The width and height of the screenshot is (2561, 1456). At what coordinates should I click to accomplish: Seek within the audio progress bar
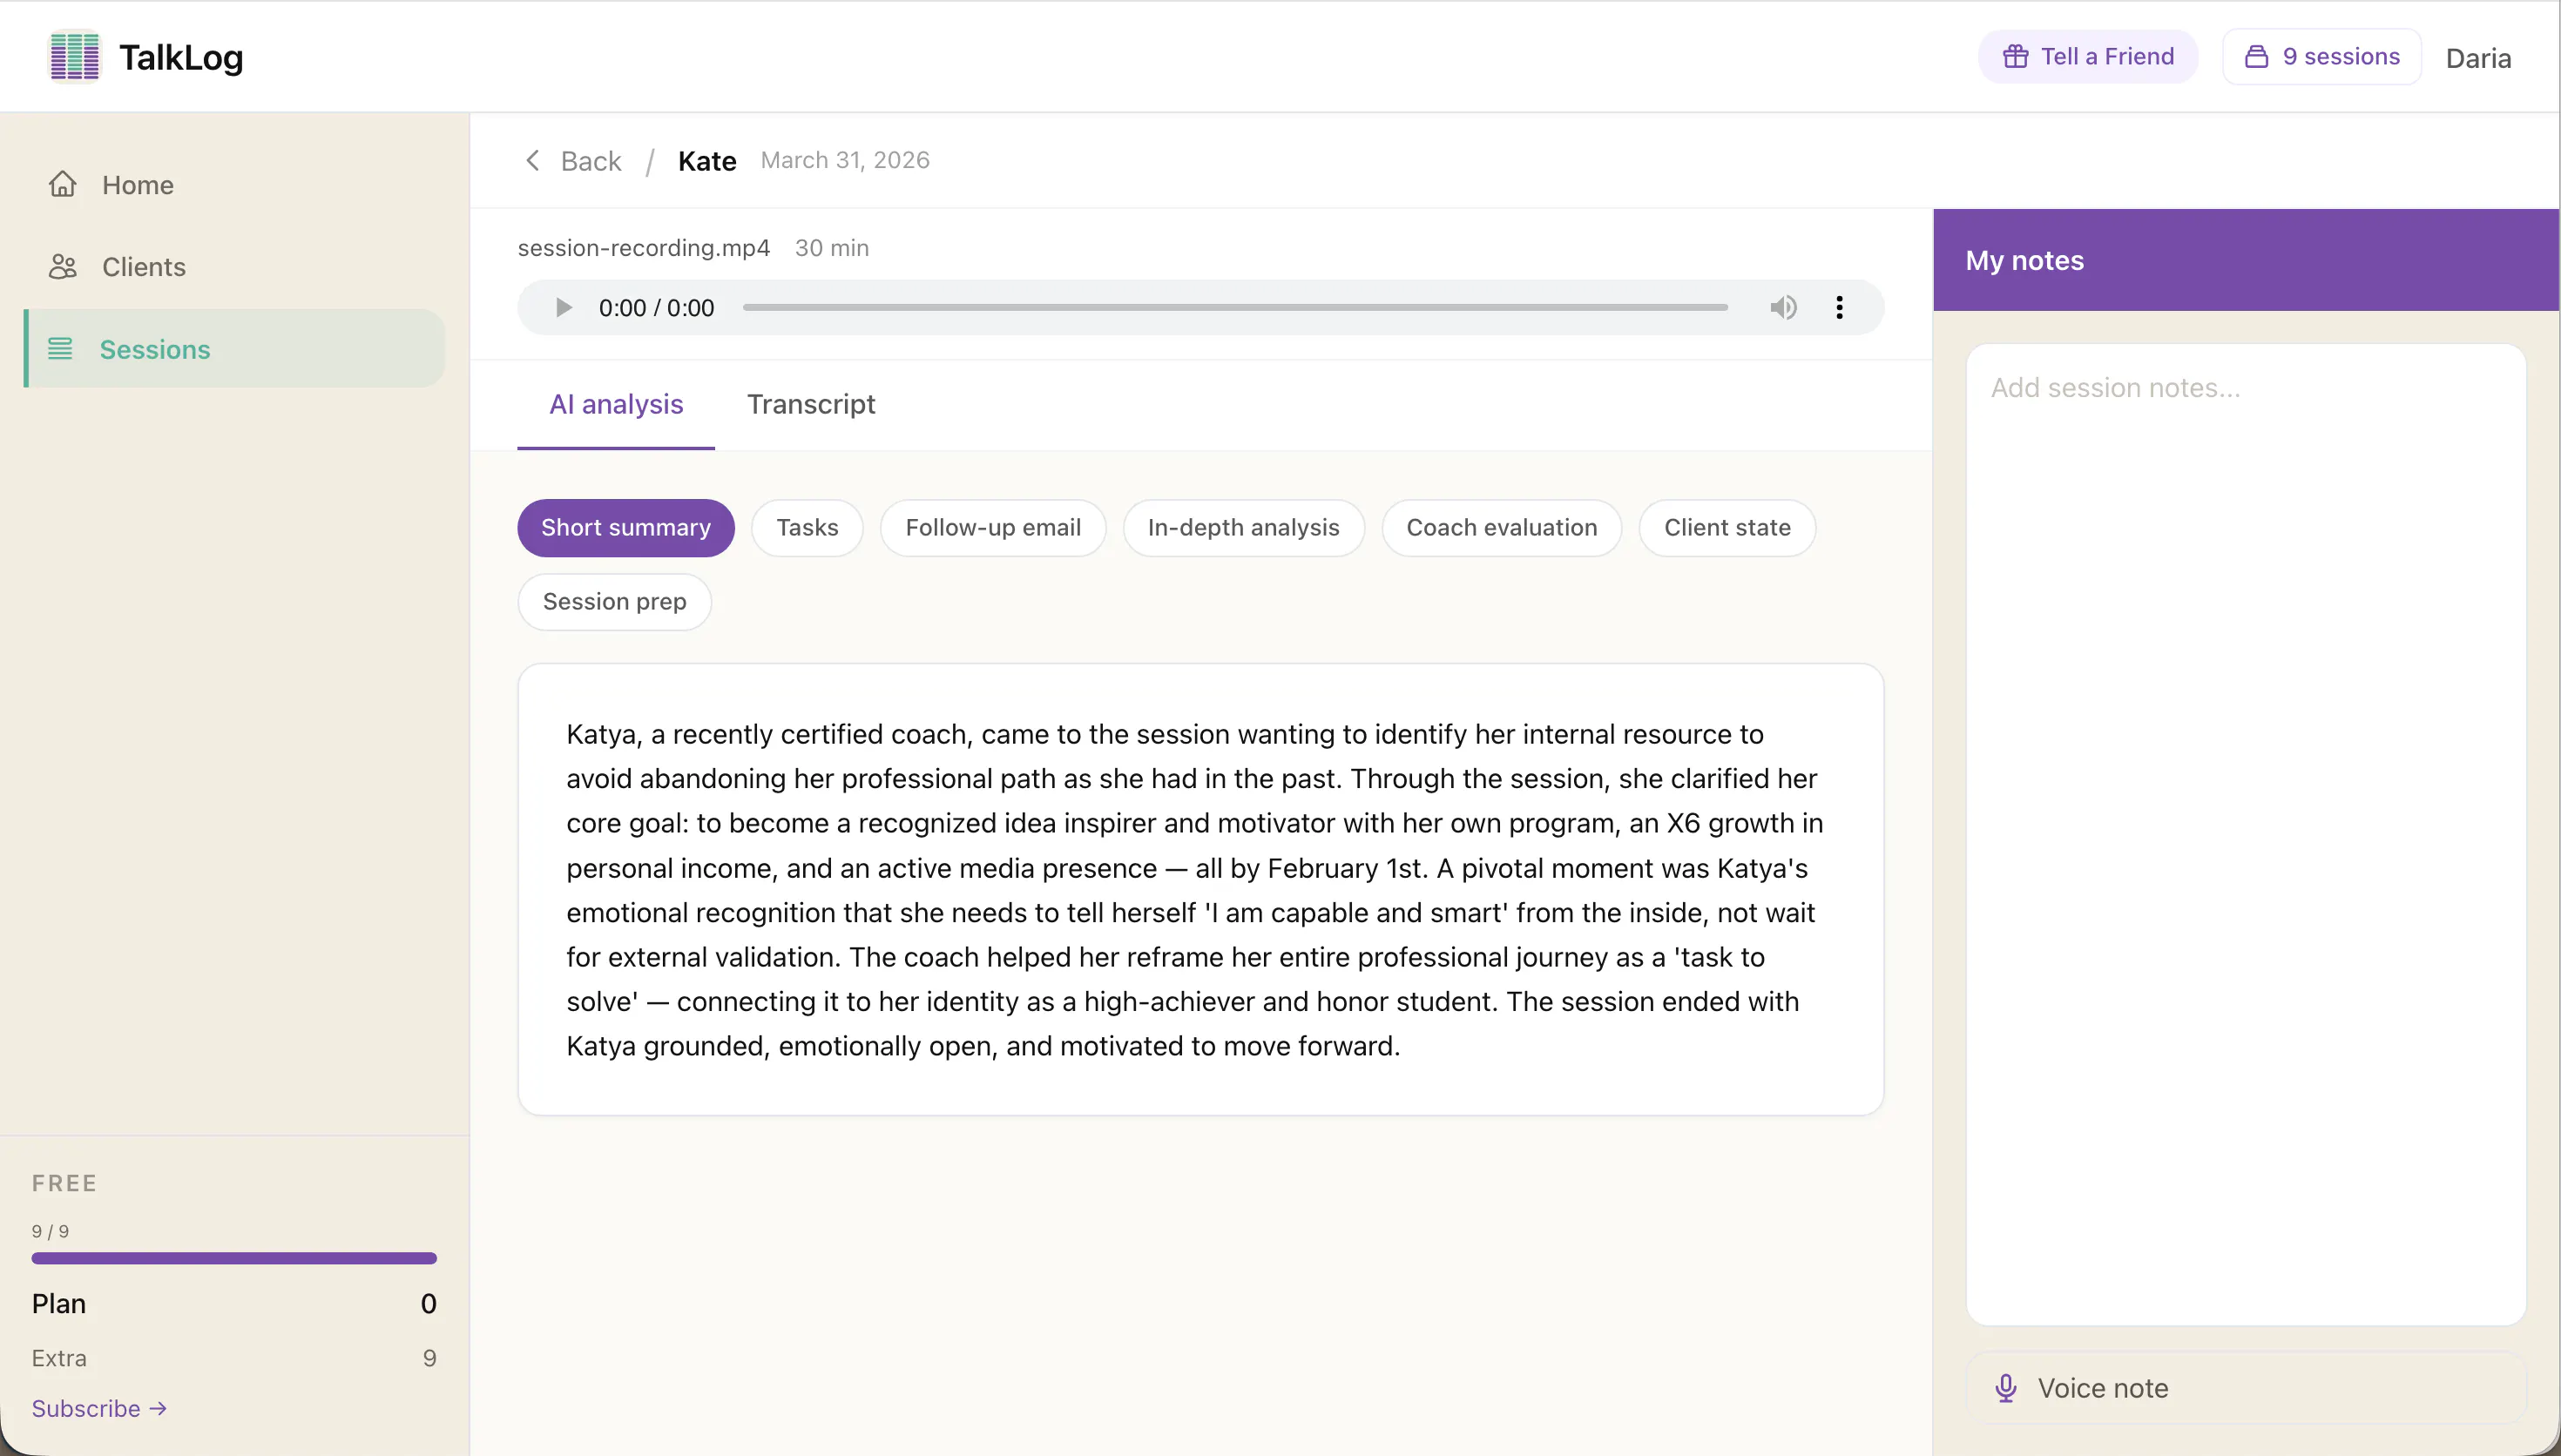point(1235,308)
